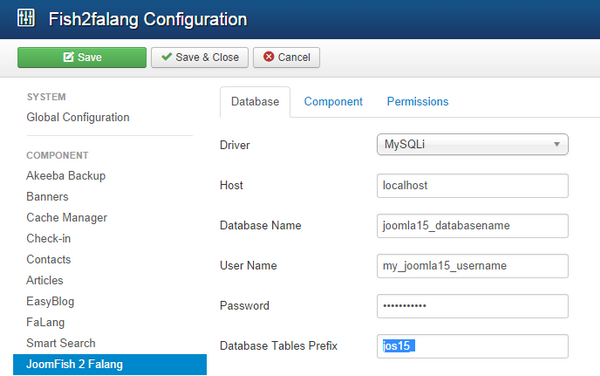600x376 pixels.
Task: Click the Save & Close button
Action: (200, 57)
